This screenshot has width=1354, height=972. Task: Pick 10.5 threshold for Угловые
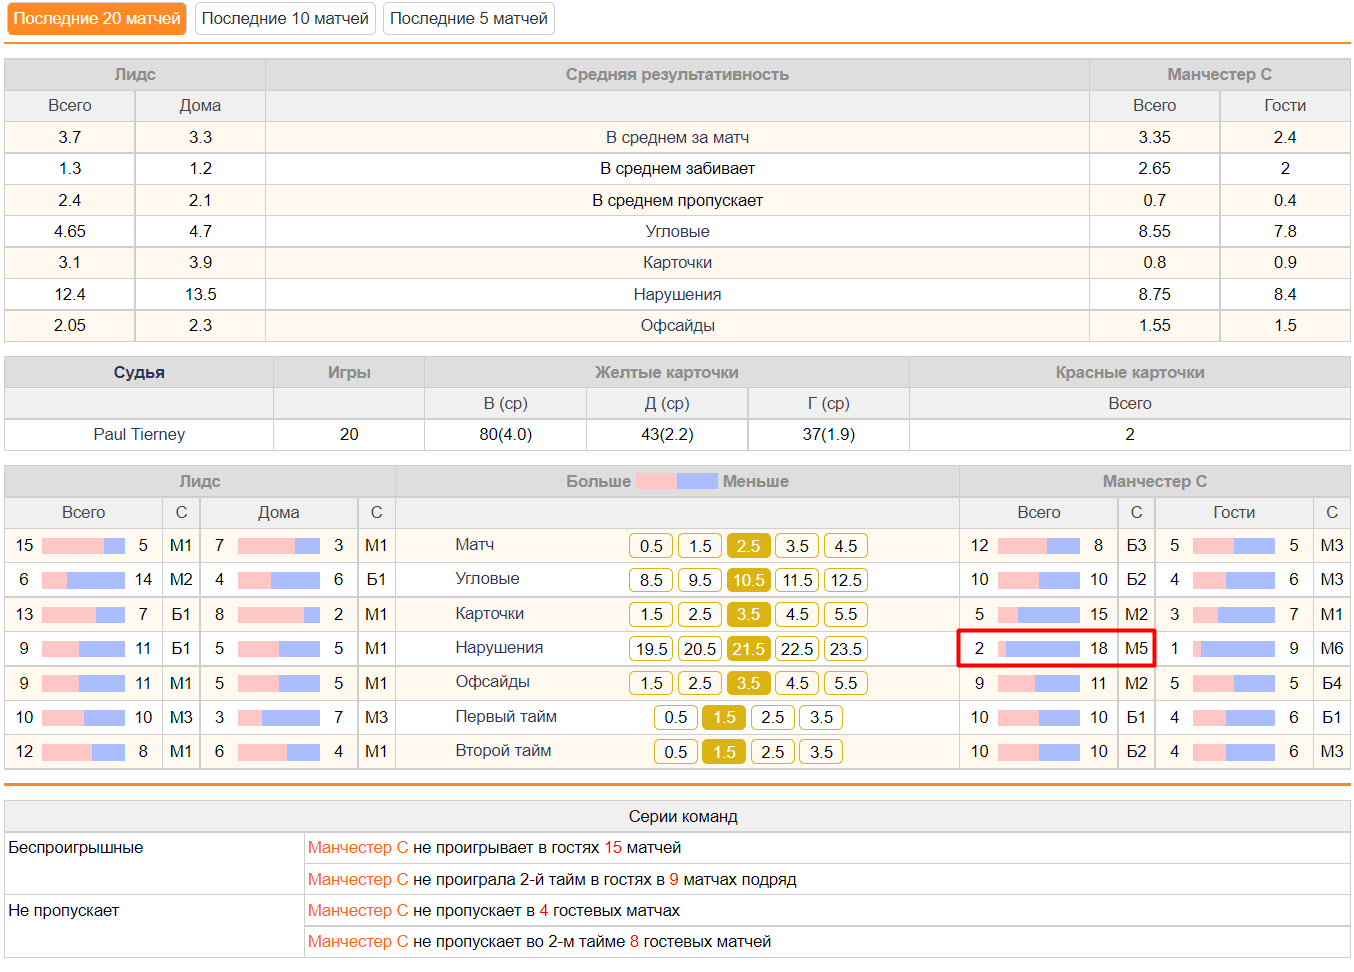click(x=748, y=580)
